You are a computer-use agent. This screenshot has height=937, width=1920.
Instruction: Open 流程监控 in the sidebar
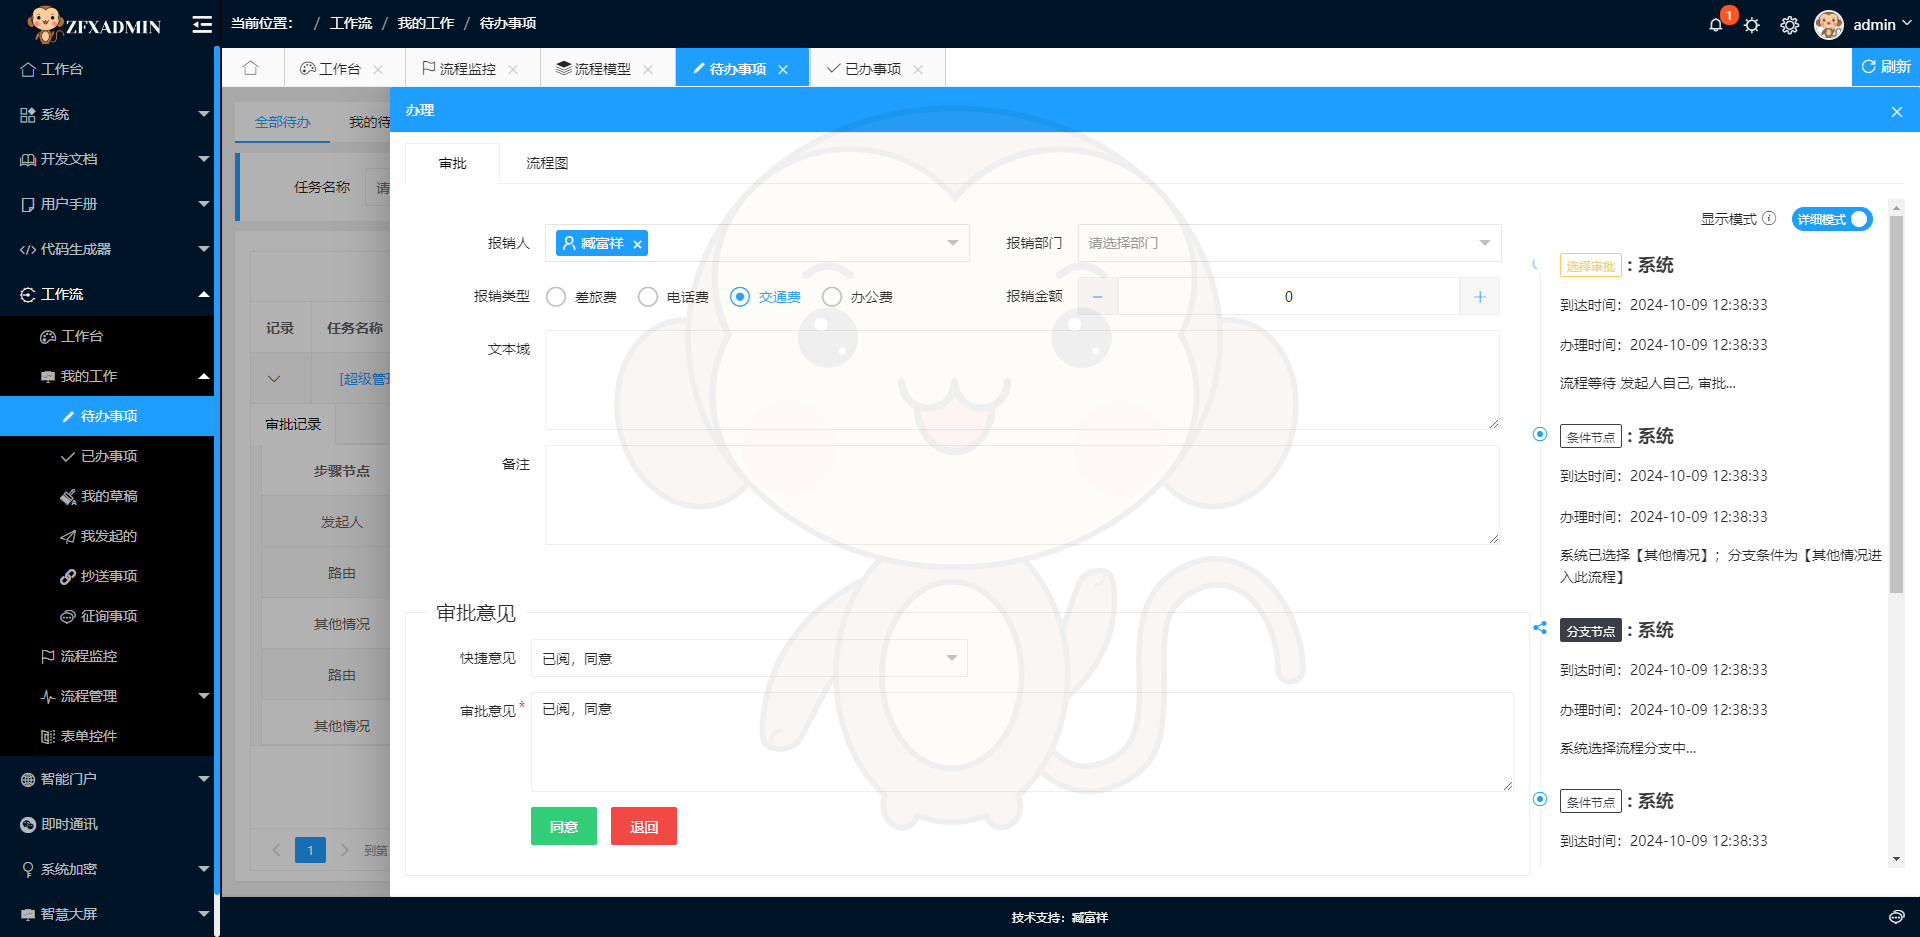(107, 656)
